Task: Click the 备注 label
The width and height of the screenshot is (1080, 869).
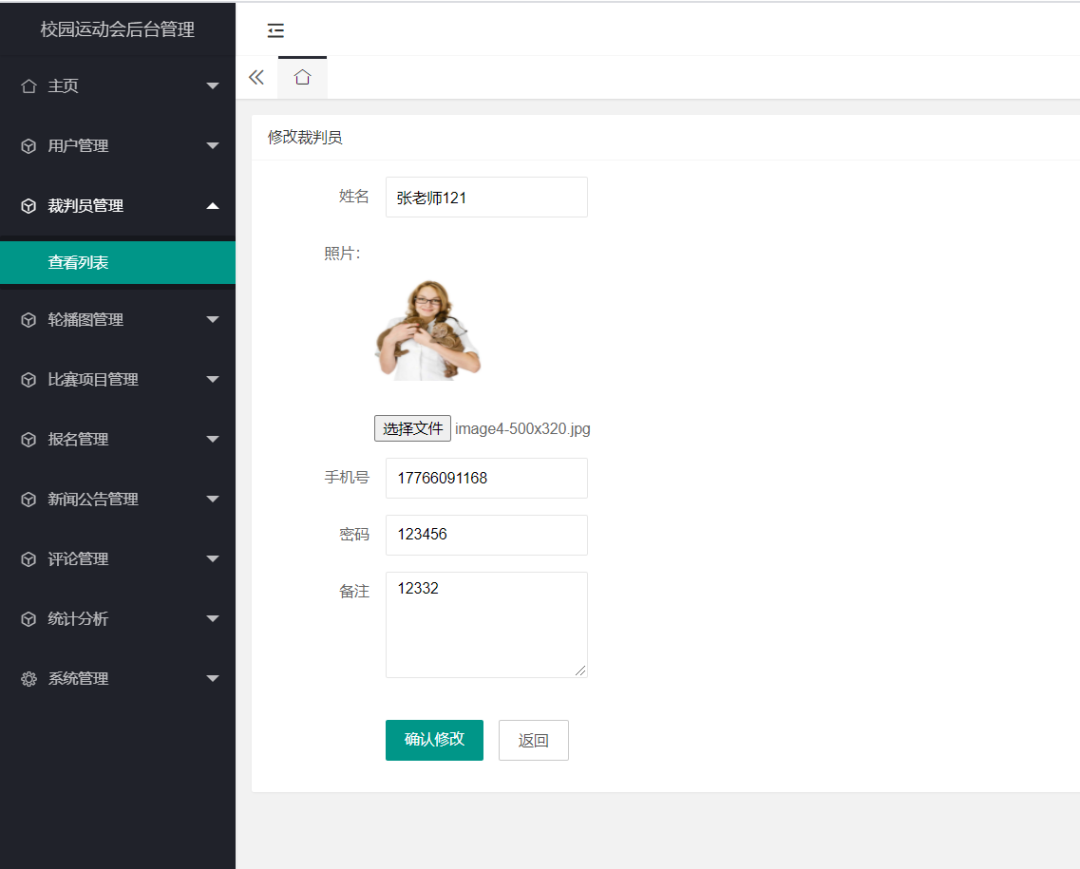Action: coord(354,591)
